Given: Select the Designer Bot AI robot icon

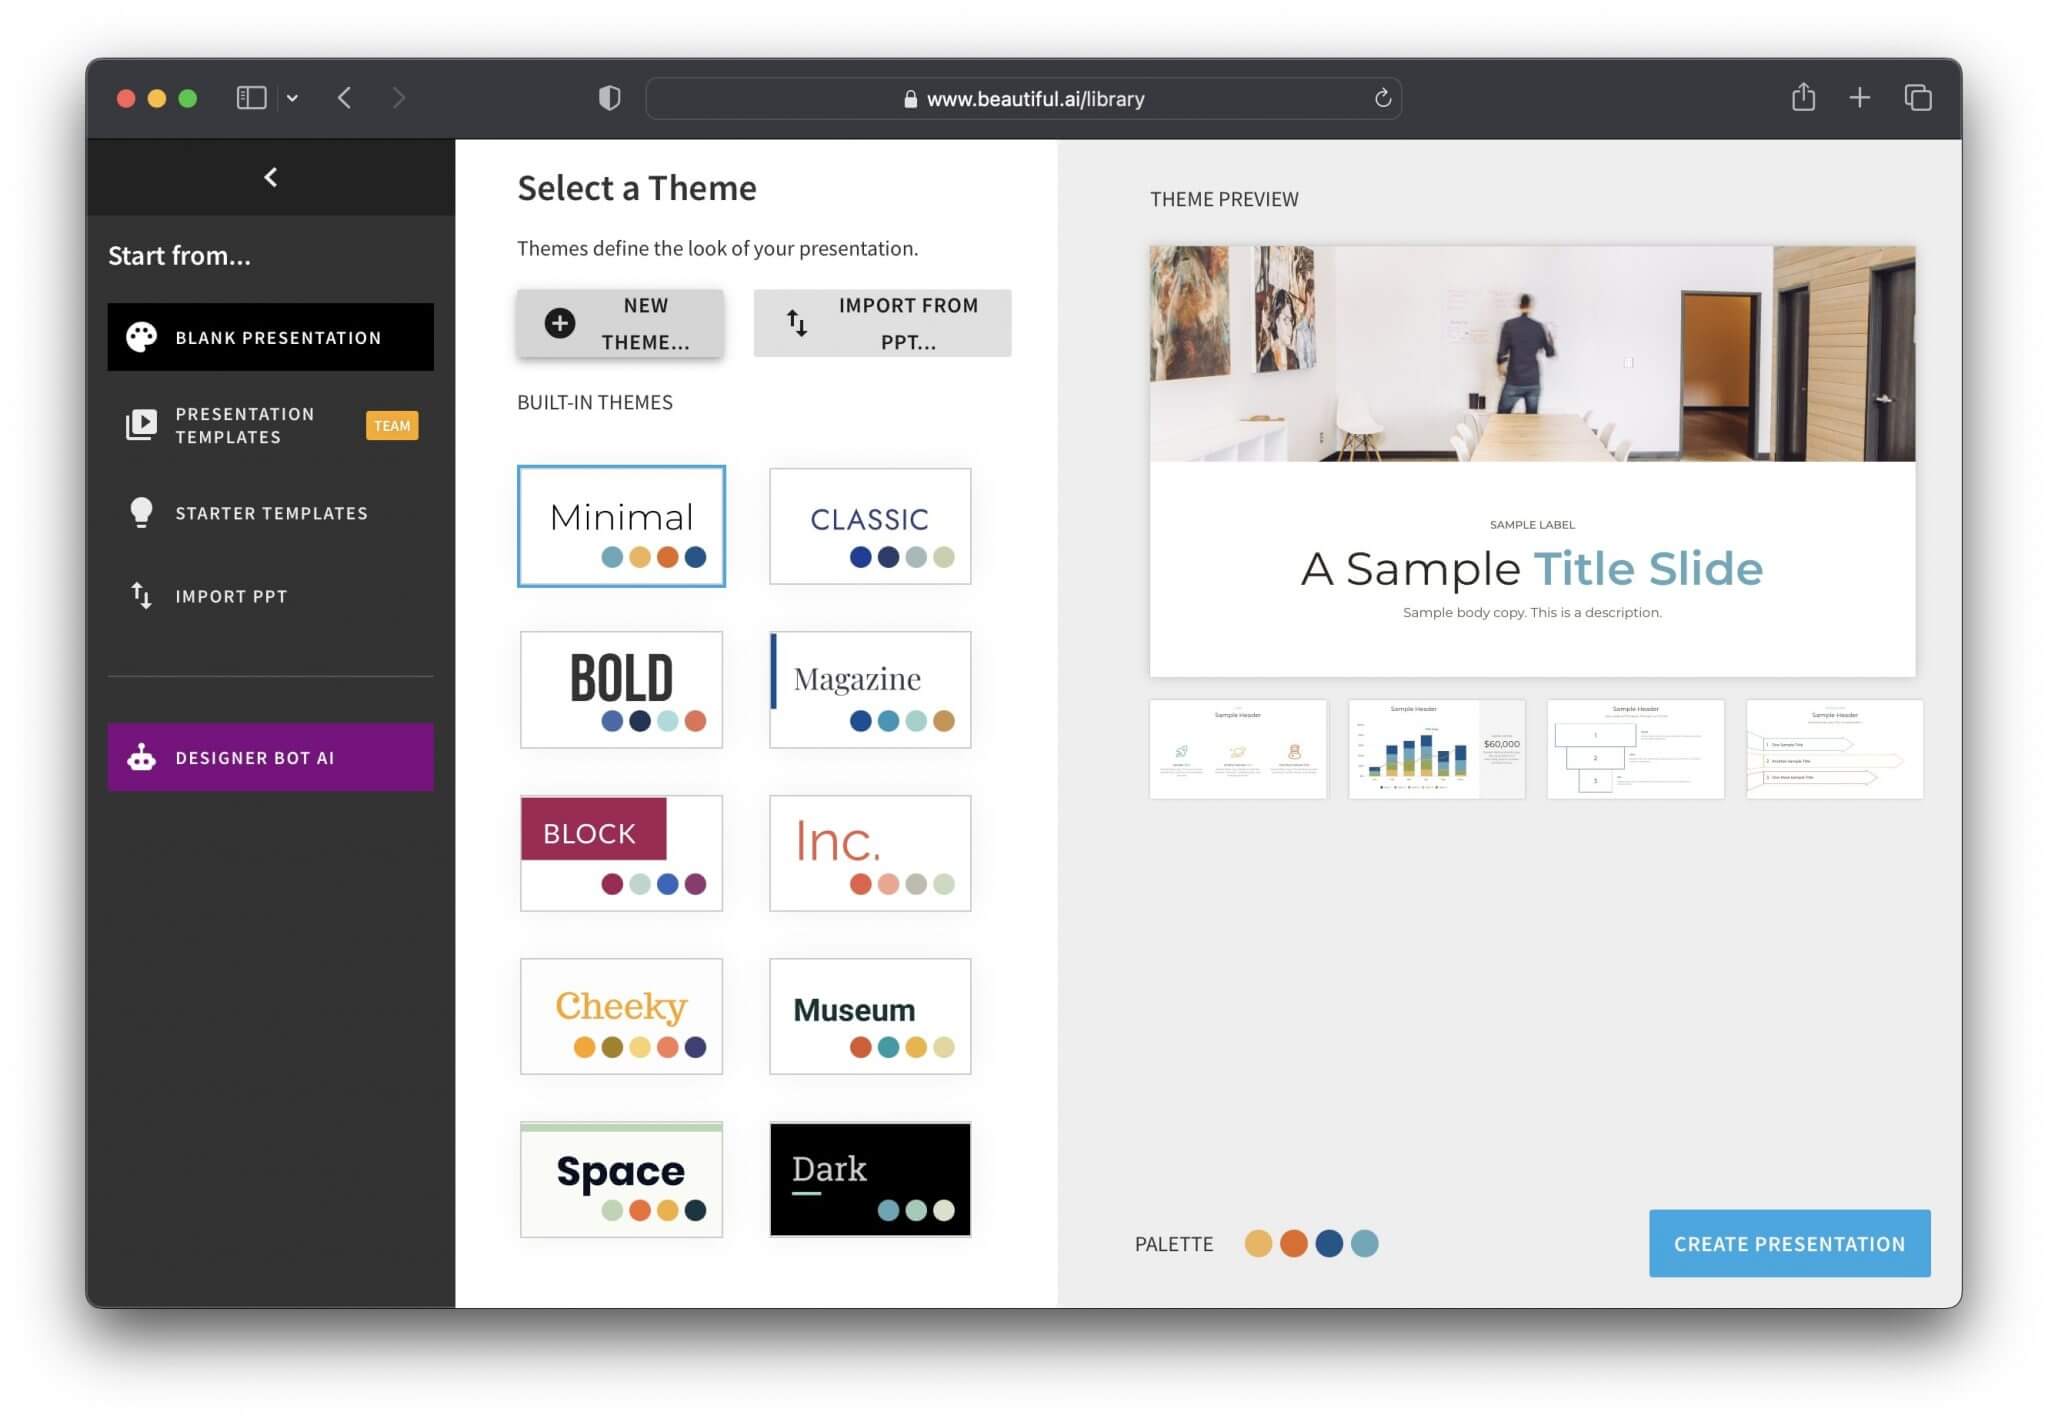Looking at the screenshot, I should (x=143, y=757).
